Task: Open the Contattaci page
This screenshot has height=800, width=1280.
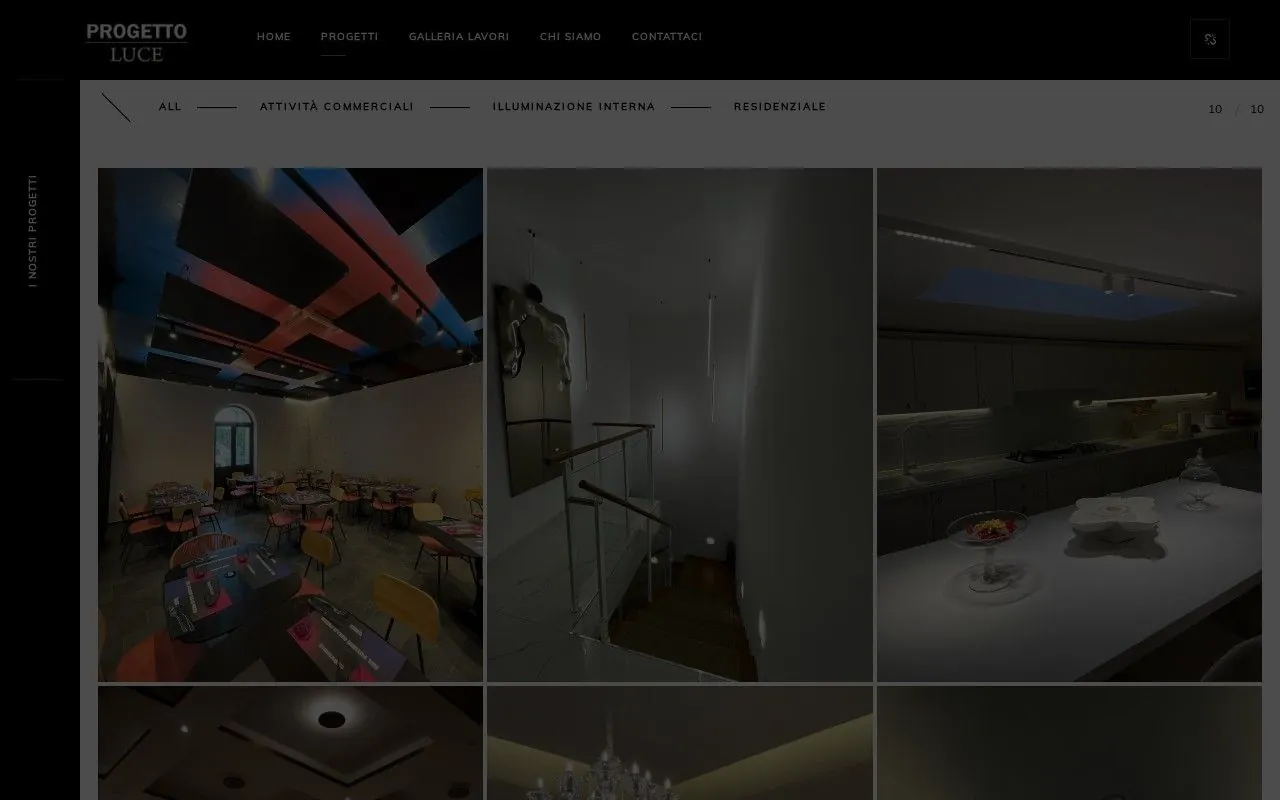Action: coord(667,37)
